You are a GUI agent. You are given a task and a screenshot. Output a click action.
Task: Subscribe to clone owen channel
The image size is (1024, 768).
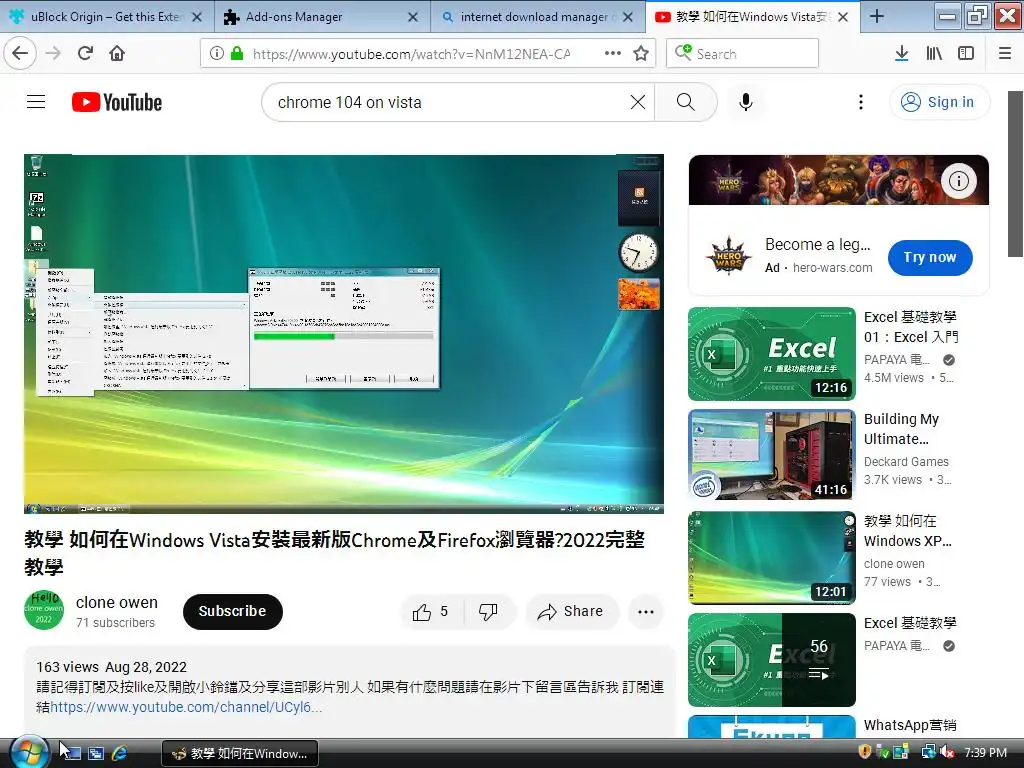click(x=232, y=612)
